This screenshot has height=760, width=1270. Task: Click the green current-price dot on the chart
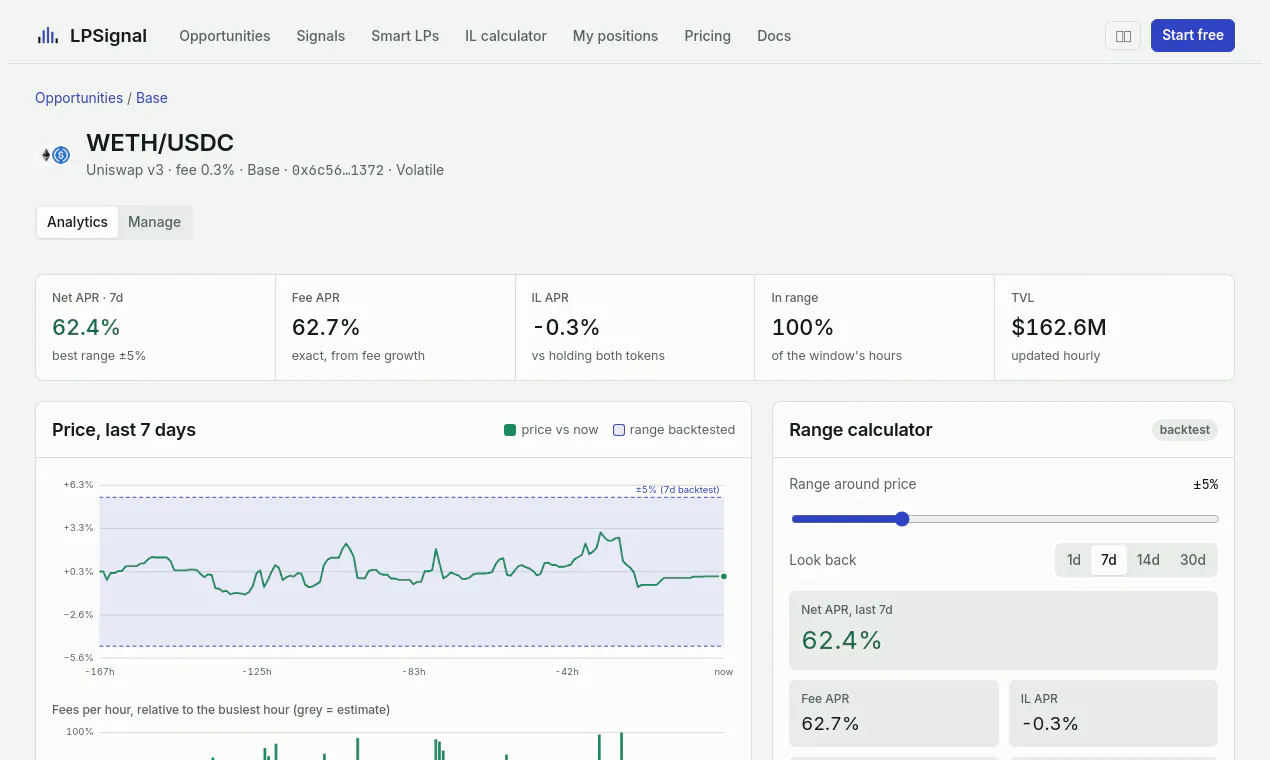point(724,576)
